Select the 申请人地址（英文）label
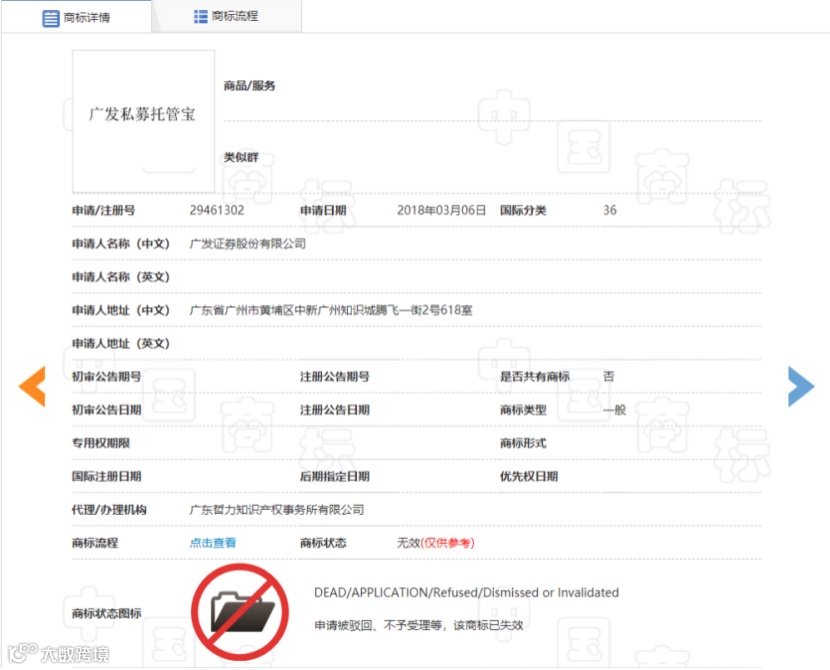830x670 pixels. click(121, 343)
